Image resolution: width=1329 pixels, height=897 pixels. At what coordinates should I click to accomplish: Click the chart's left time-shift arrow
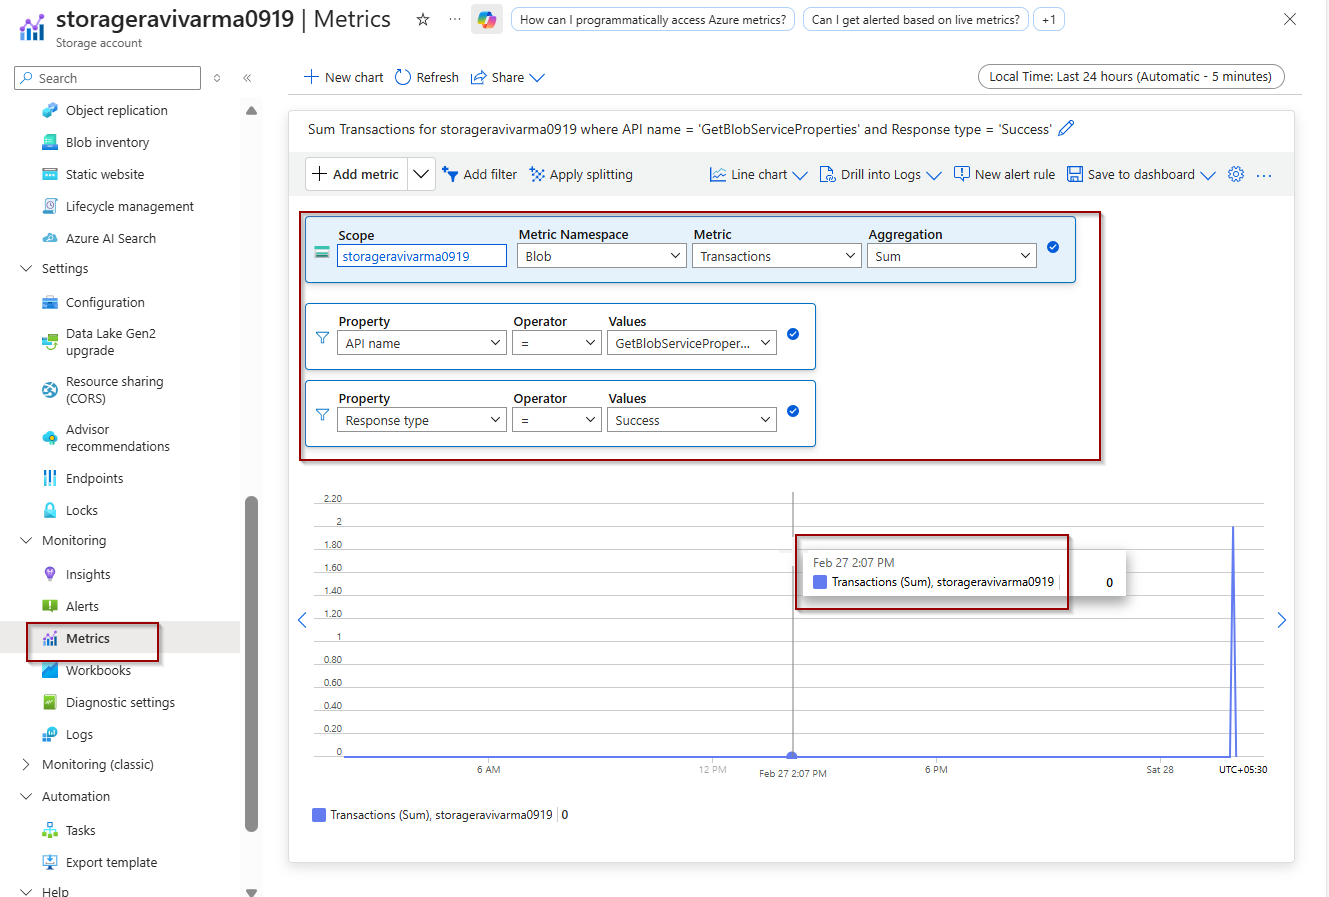(x=302, y=620)
